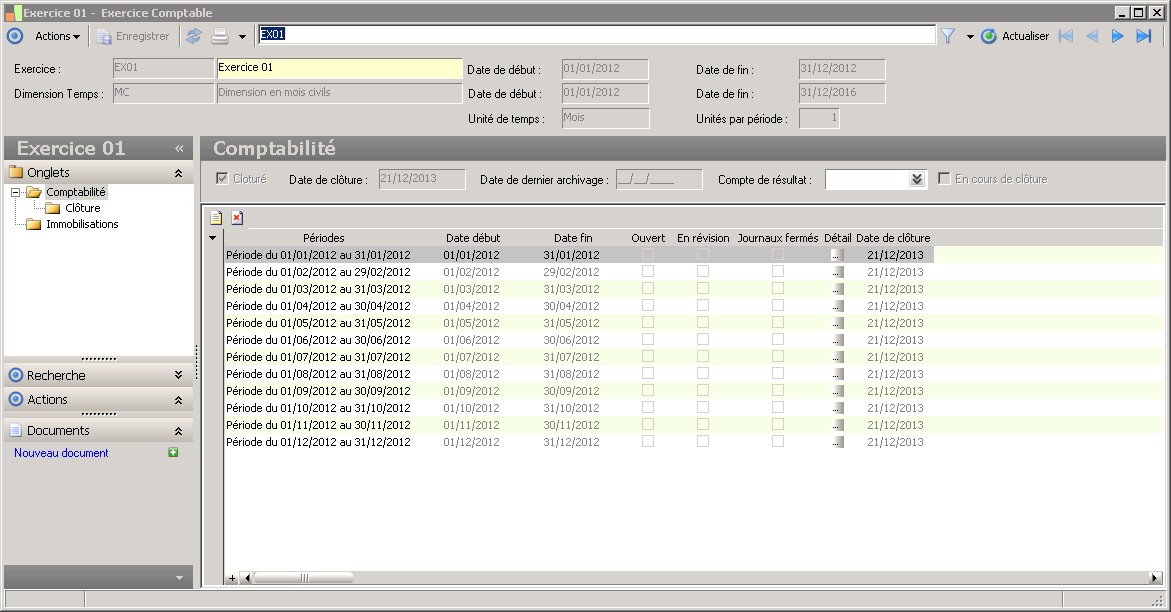Click the Nouveau document link
The height and width of the screenshot is (612, 1171).
pos(61,453)
